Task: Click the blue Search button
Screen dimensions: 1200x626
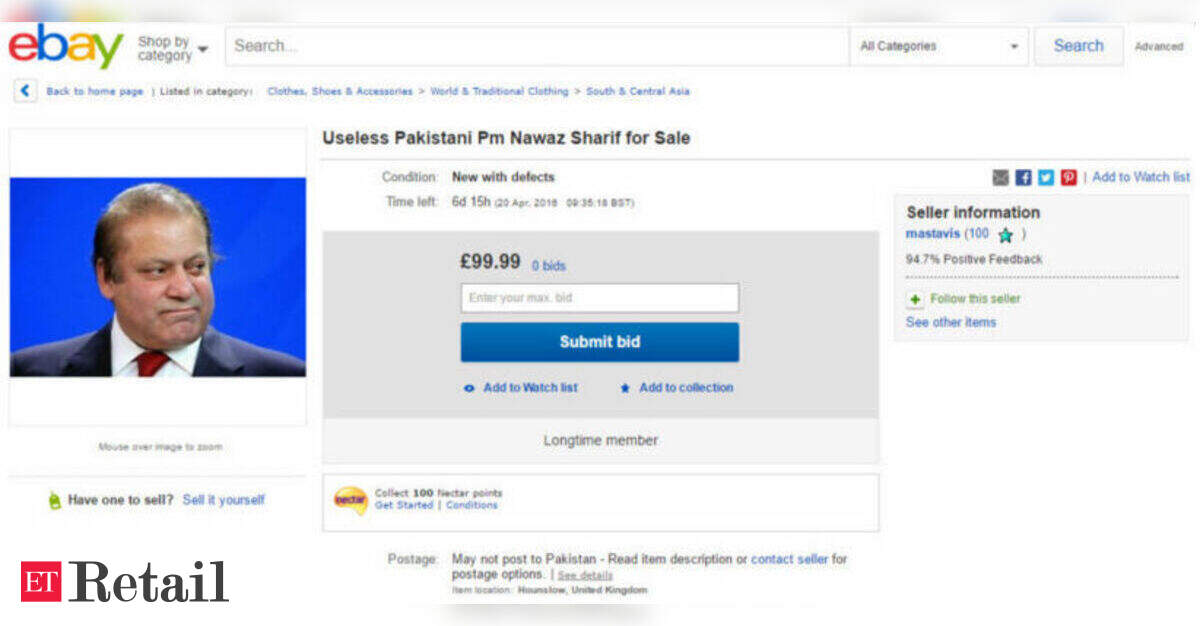Action: 1078,46
